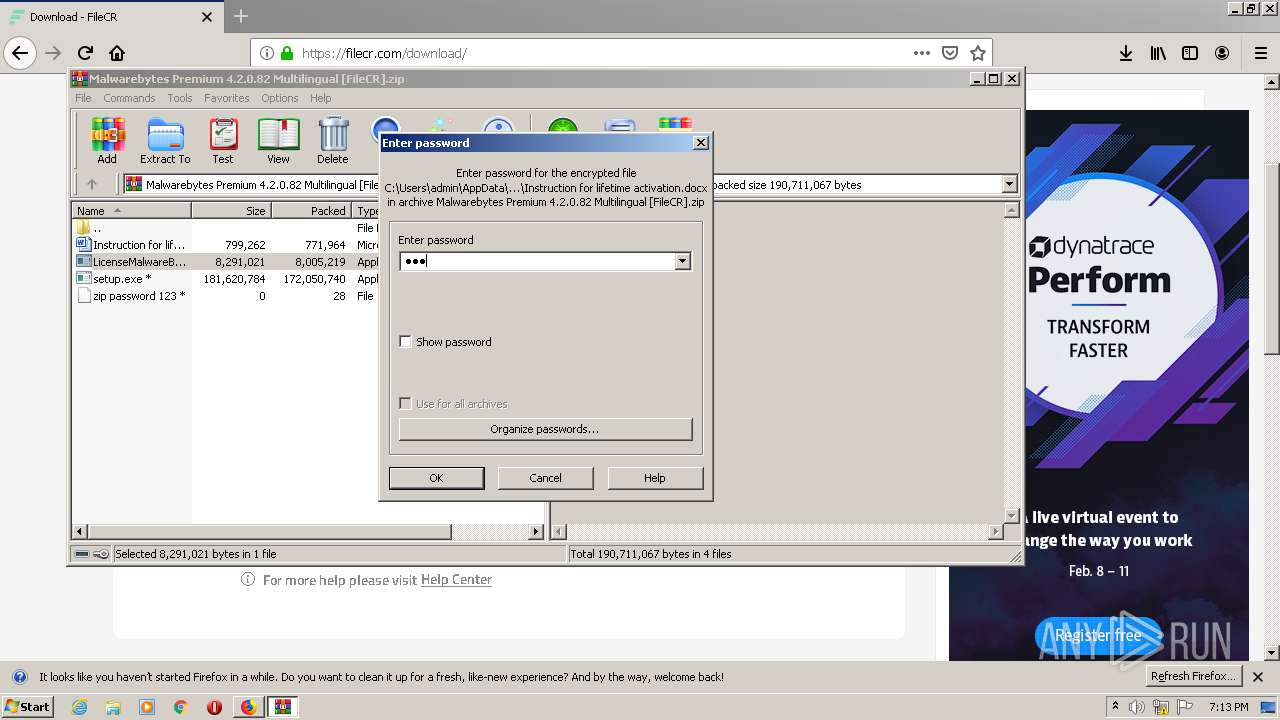Open Opera from the taskbar
The width and height of the screenshot is (1280, 720).
214,706
